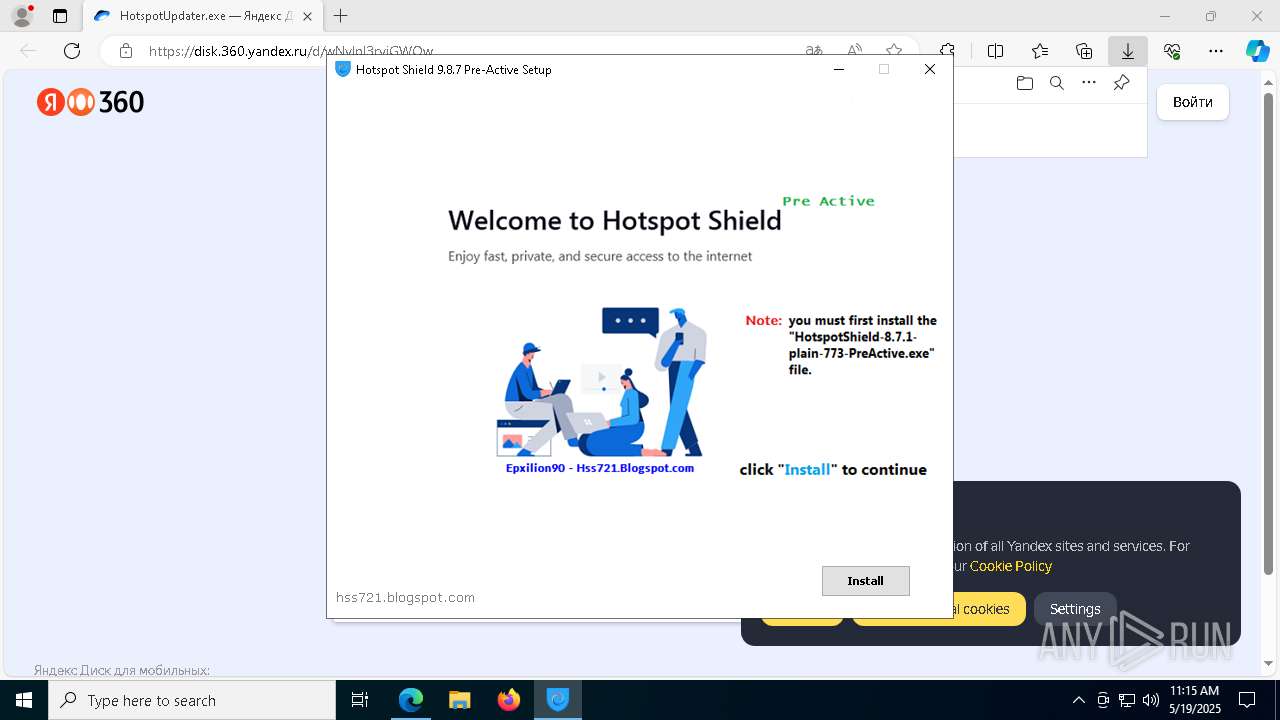The height and width of the screenshot is (720, 1280).
Task: Click the taskbar search box
Action: click(x=192, y=700)
